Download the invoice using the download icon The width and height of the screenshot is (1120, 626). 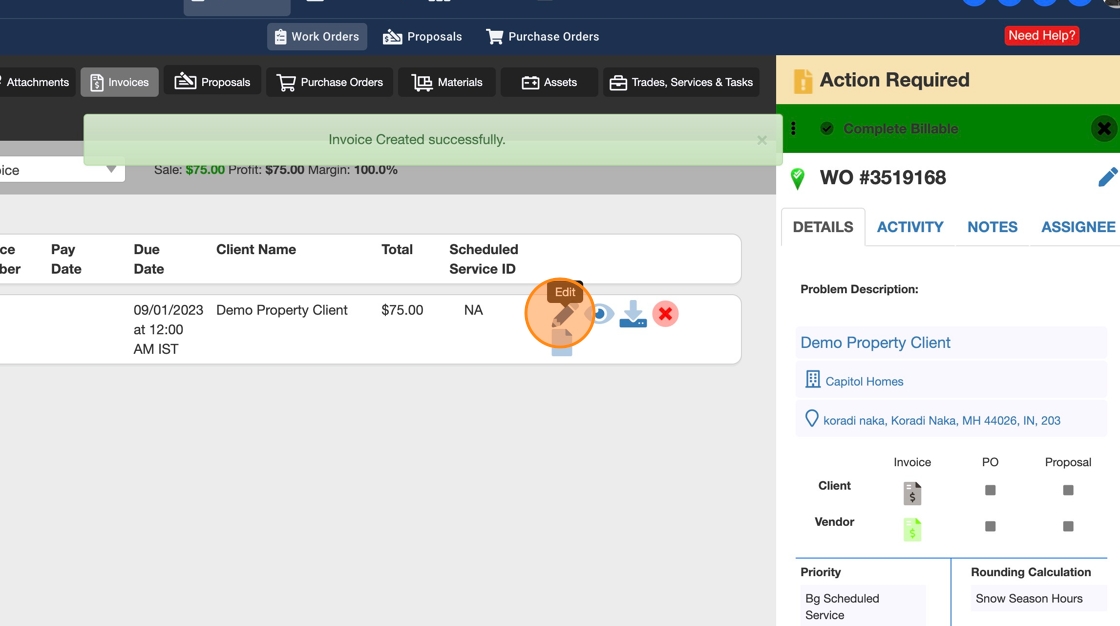(x=633, y=314)
